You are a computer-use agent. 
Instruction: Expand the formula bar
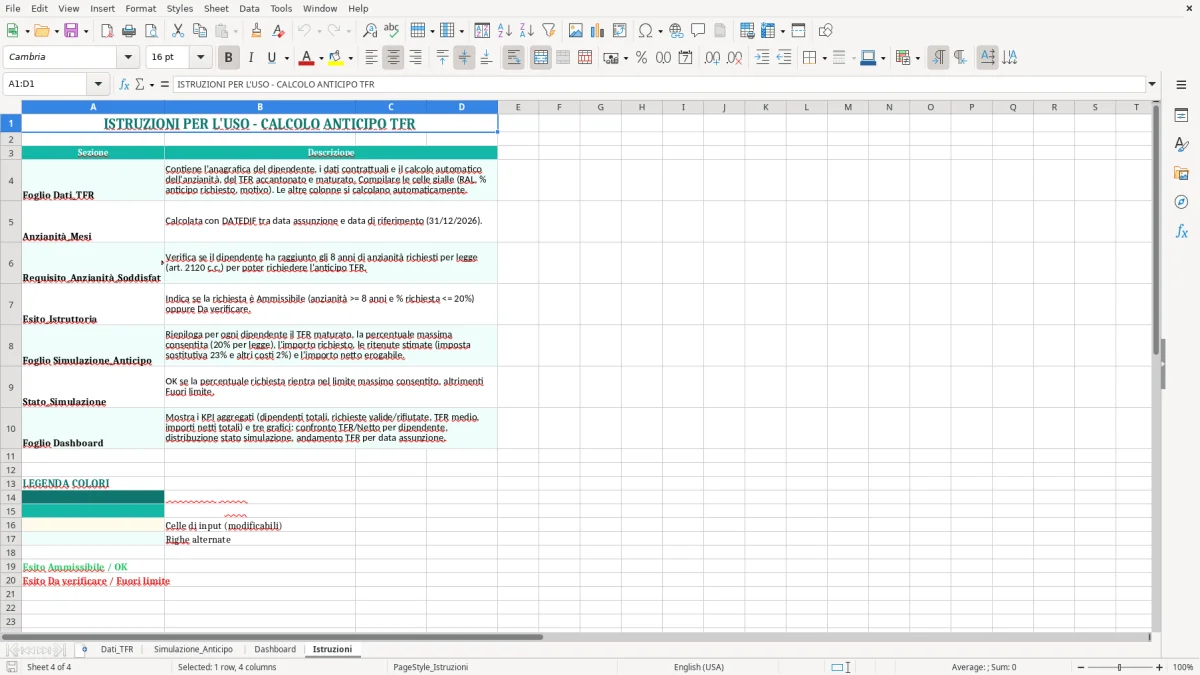[x=1152, y=85]
